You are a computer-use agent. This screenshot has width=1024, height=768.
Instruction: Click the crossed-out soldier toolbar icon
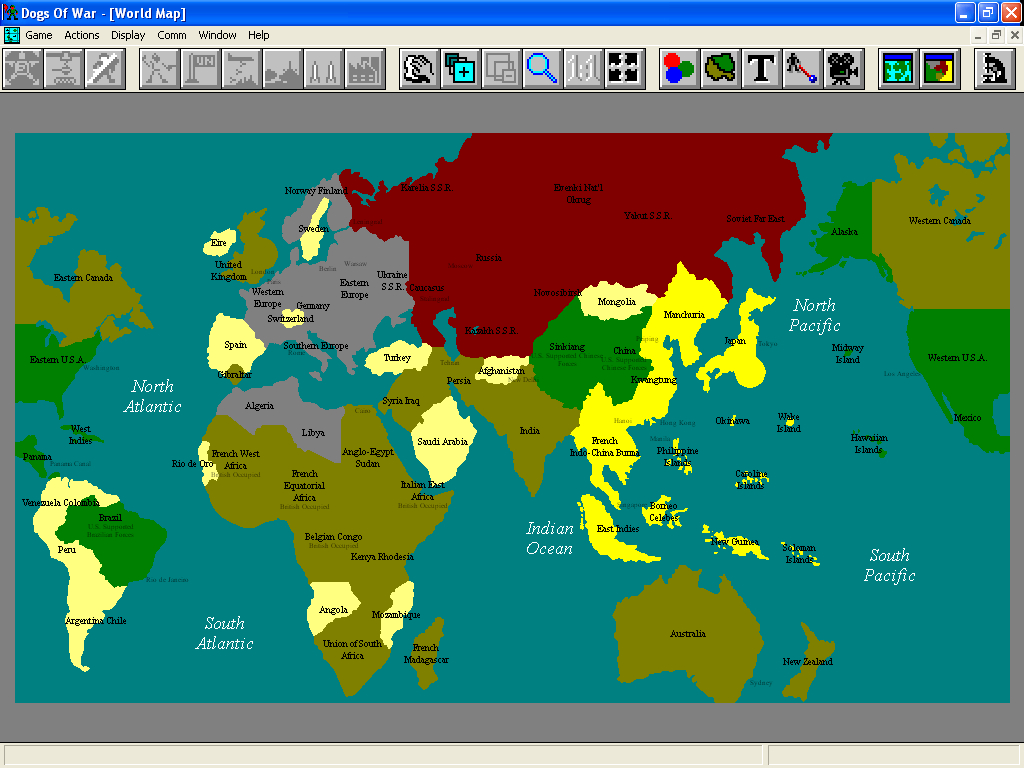pos(105,69)
